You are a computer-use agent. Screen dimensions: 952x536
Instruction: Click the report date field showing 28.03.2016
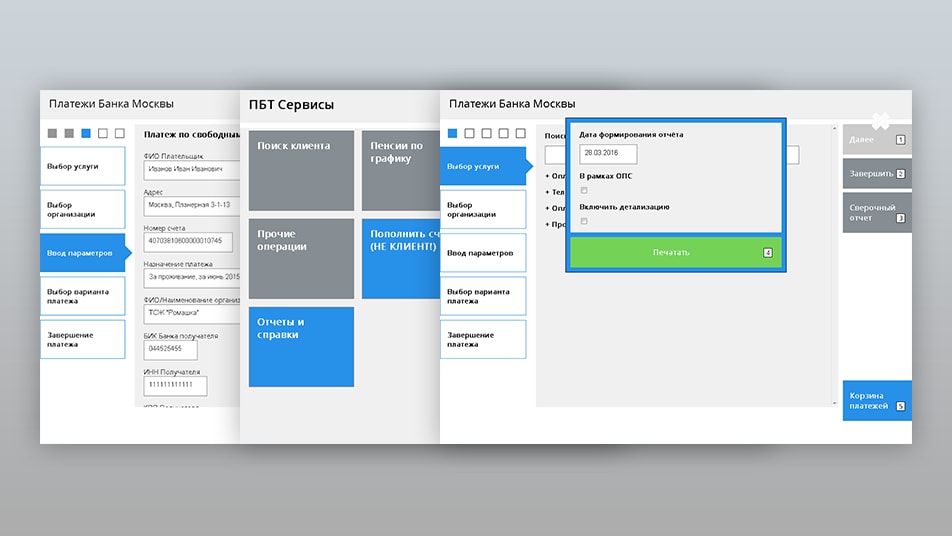[x=608, y=154]
